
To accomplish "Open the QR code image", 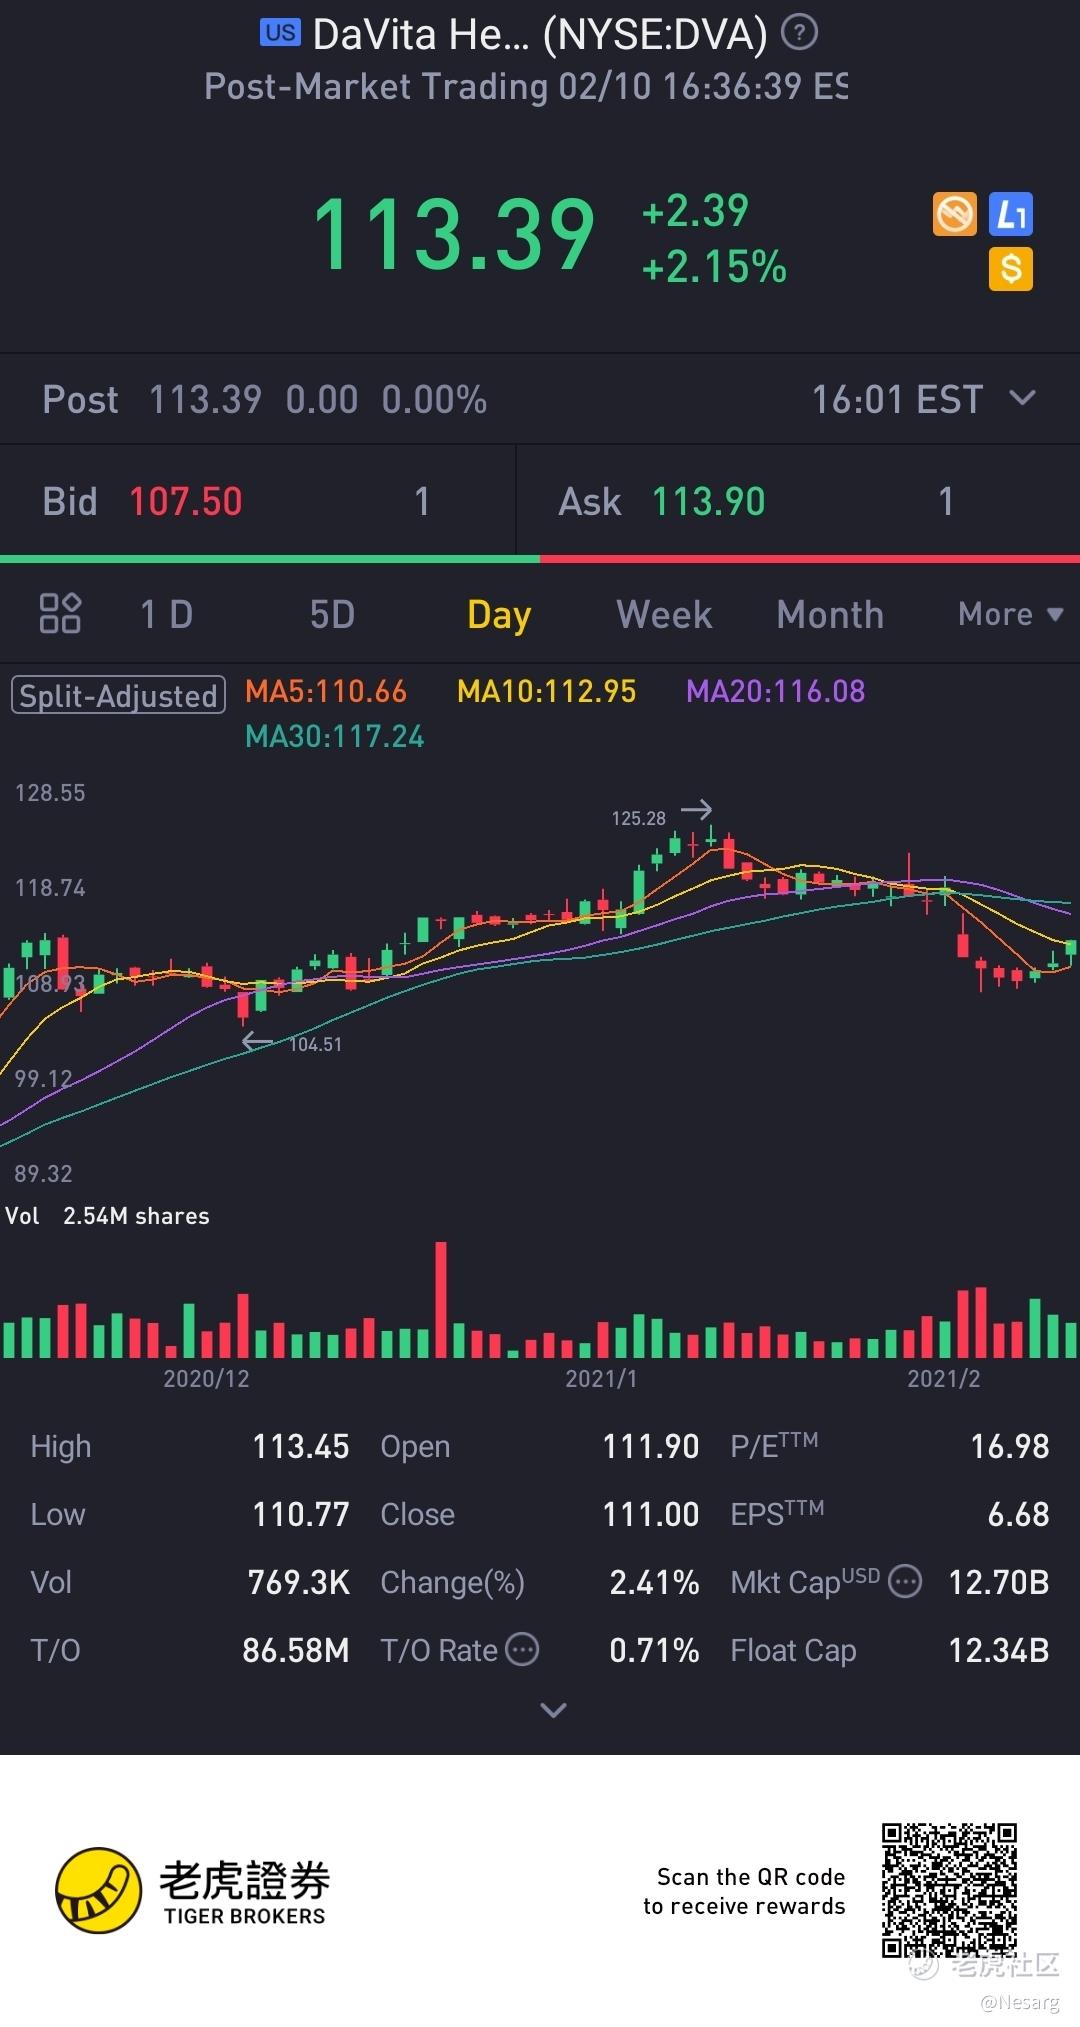I will coord(949,1890).
